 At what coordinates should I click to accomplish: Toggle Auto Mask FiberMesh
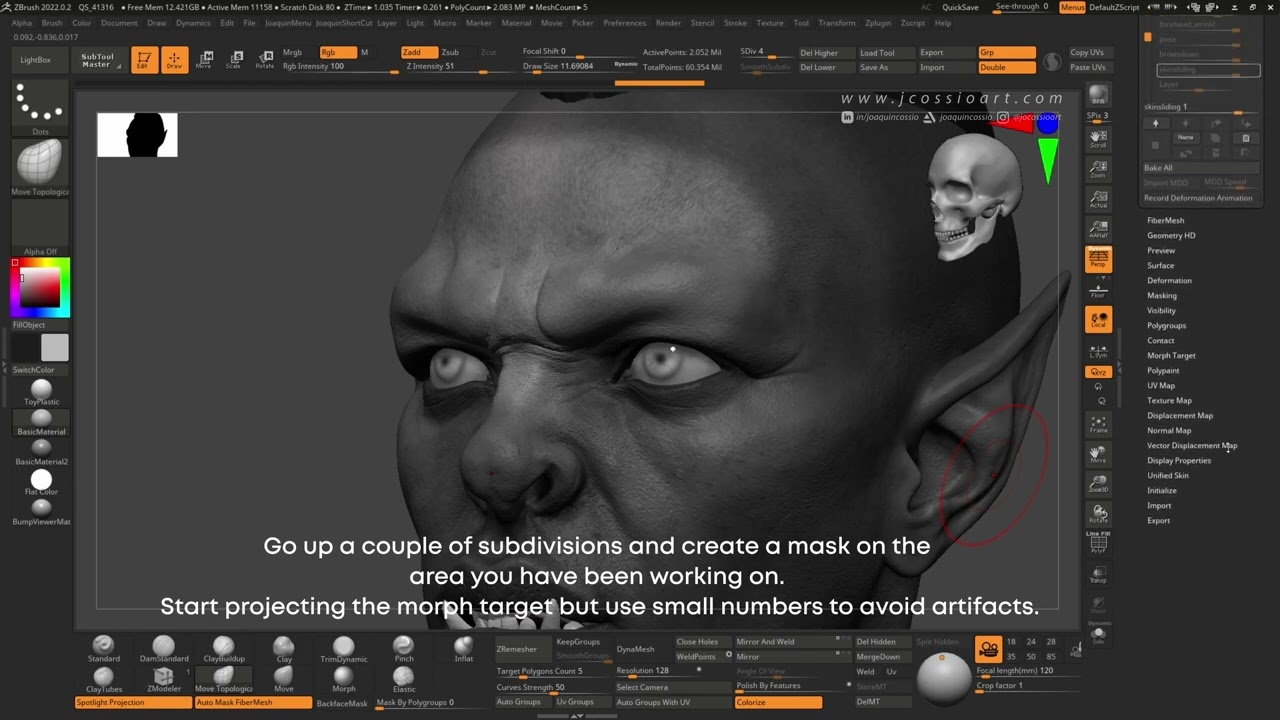(x=253, y=703)
